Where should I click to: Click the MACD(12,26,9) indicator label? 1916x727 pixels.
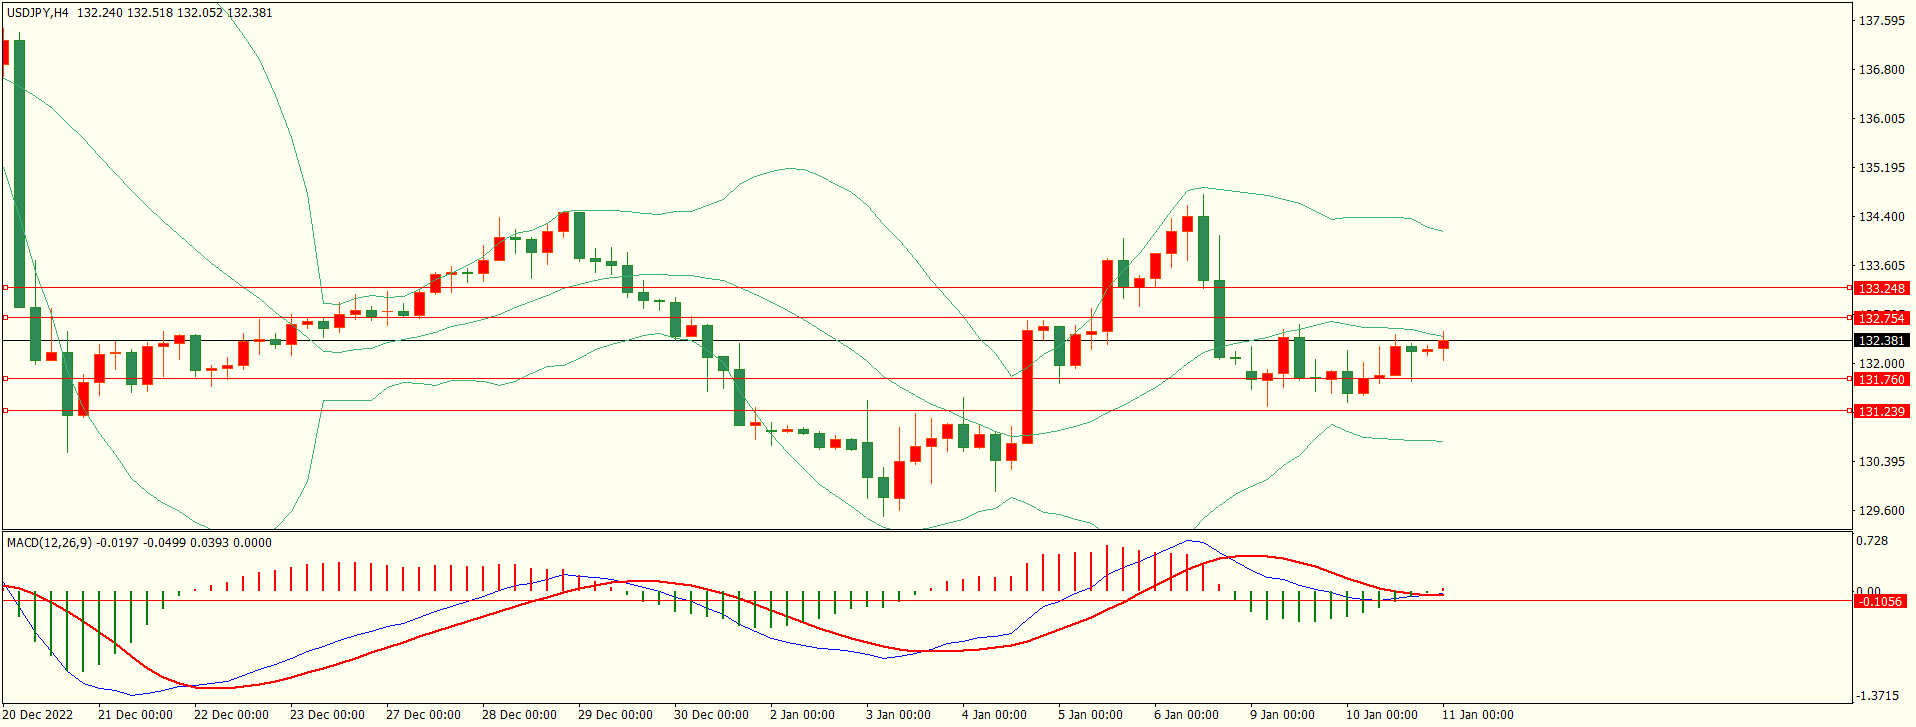49,543
